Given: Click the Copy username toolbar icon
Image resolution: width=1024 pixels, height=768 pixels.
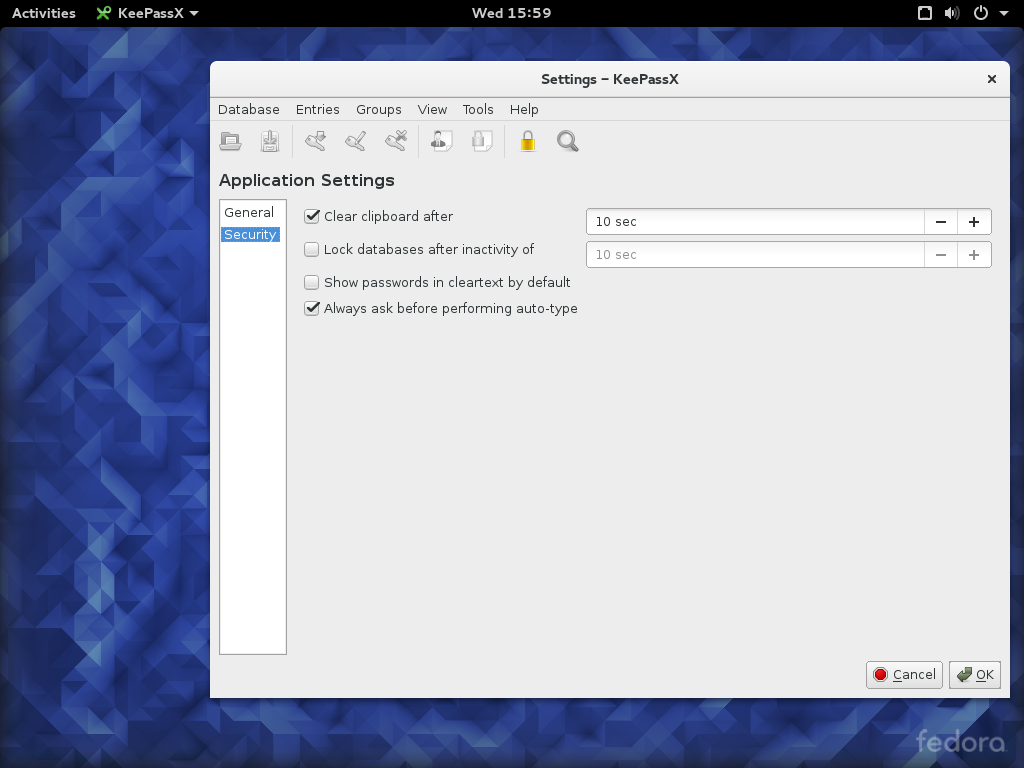Looking at the screenshot, I should point(441,141).
